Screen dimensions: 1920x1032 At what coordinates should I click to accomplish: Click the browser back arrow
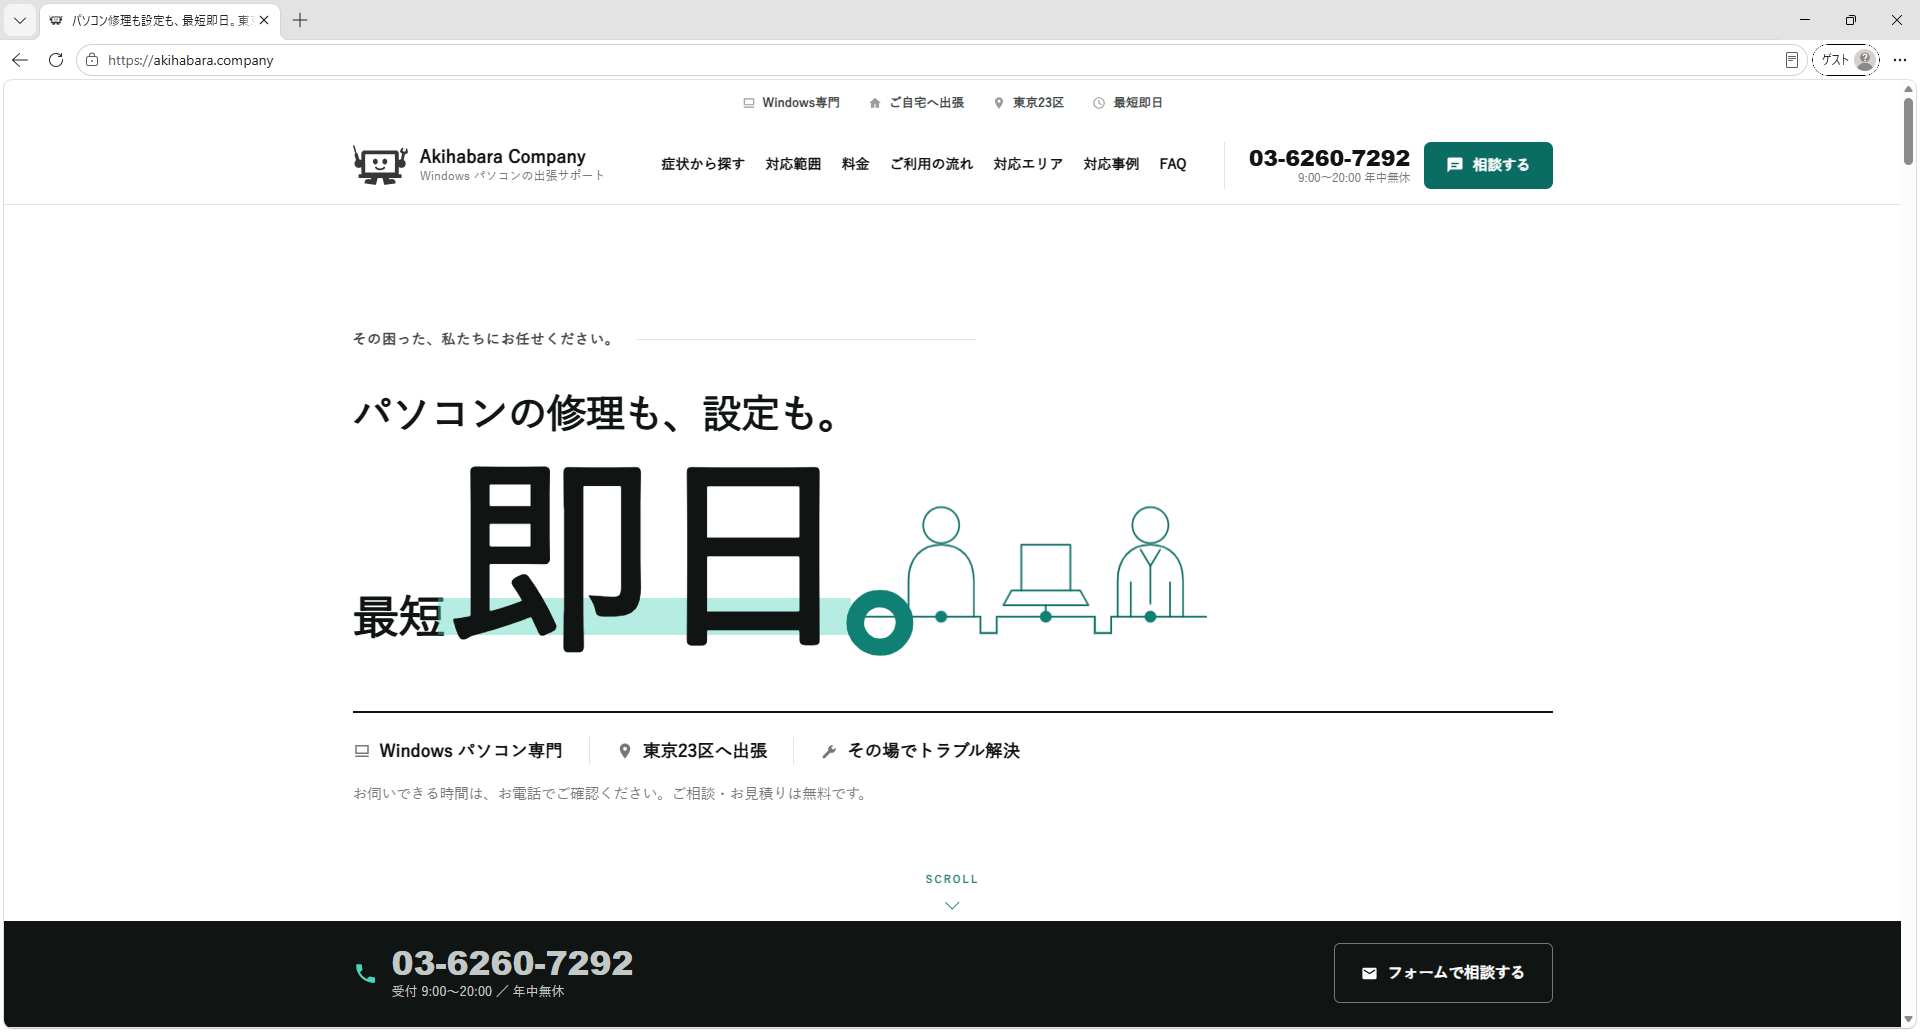coord(20,60)
